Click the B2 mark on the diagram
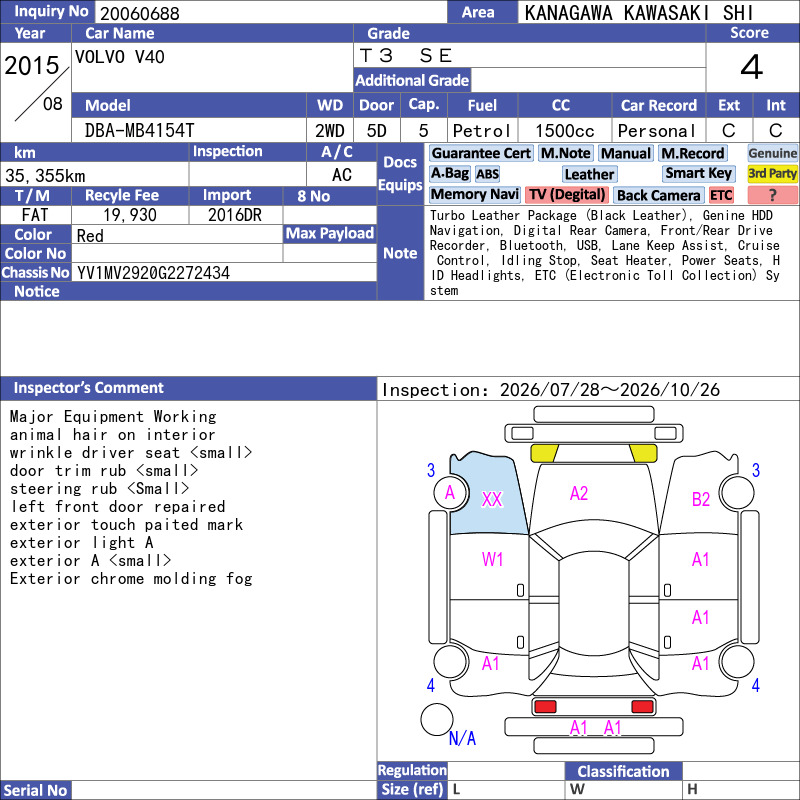 tap(701, 499)
